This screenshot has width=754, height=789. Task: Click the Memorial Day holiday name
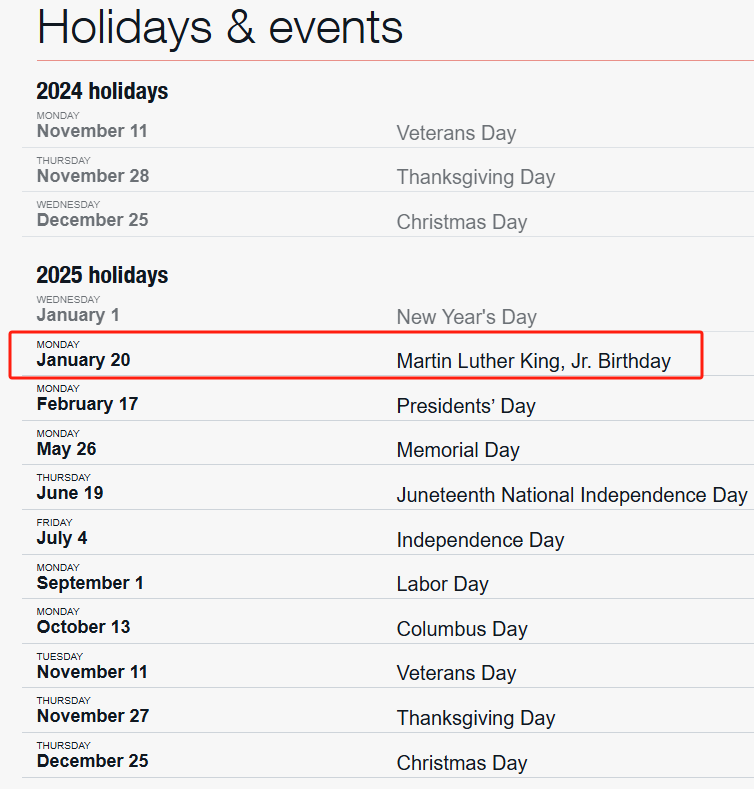point(458,450)
